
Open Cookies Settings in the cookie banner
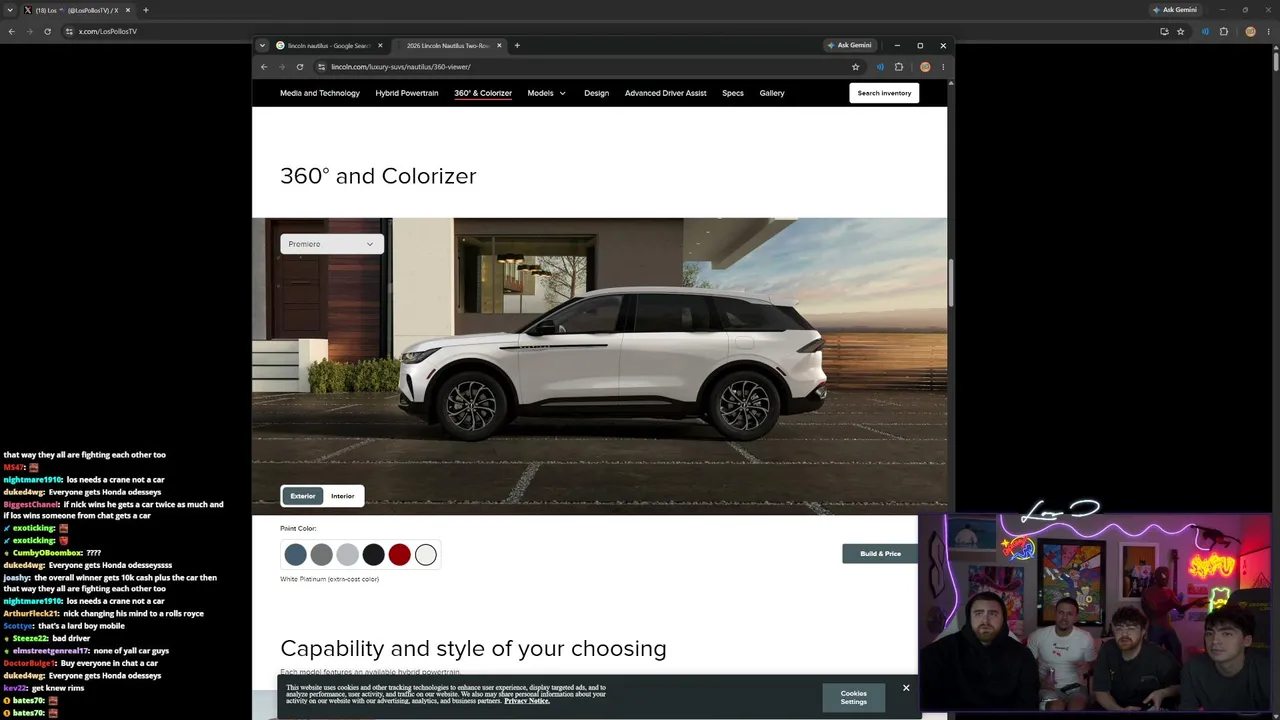pyautogui.click(x=854, y=697)
